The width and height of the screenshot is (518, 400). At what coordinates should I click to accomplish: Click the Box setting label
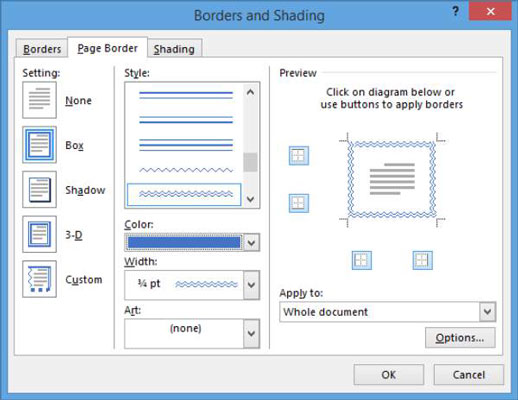click(74, 145)
